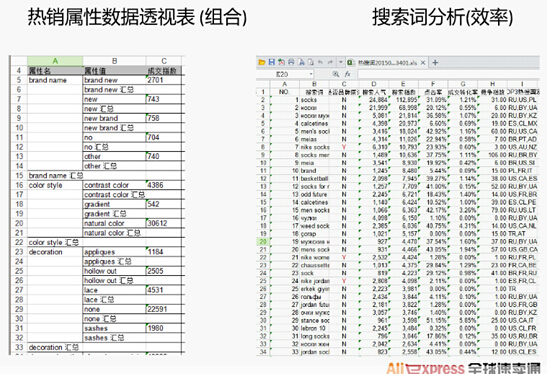Click red Y cell in nike socks row
547x379 pixels.
(344, 147)
